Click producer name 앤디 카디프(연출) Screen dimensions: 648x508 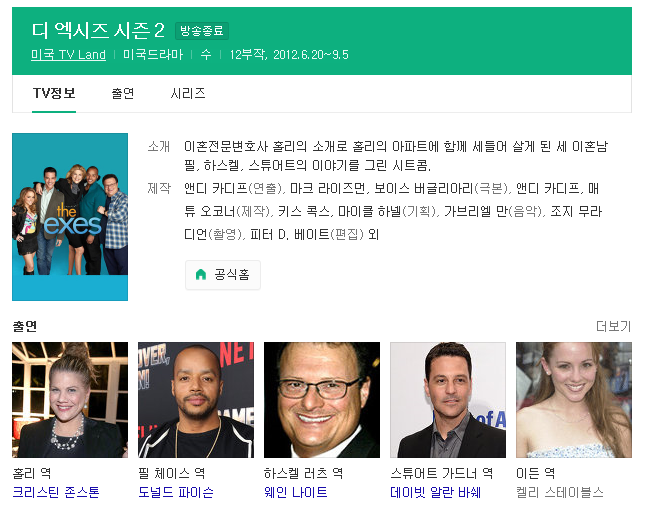(233, 188)
